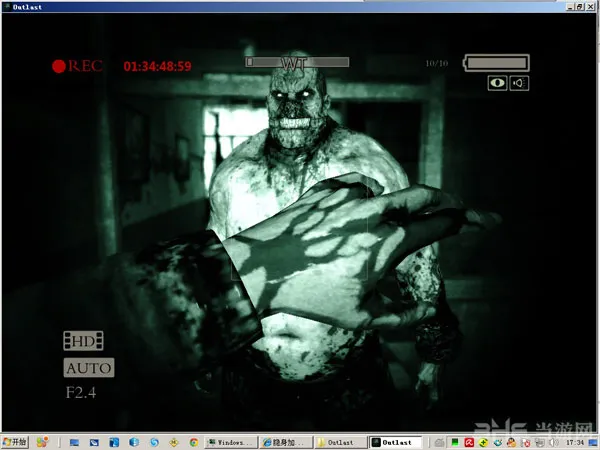The width and height of the screenshot is (600, 450).
Task: Click the AUTO mode label
Action: pyautogui.click(x=89, y=368)
